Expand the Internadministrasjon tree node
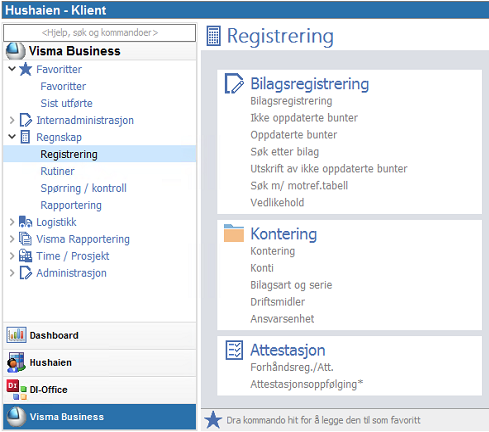The image size is (489, 432). pos(12,120)
